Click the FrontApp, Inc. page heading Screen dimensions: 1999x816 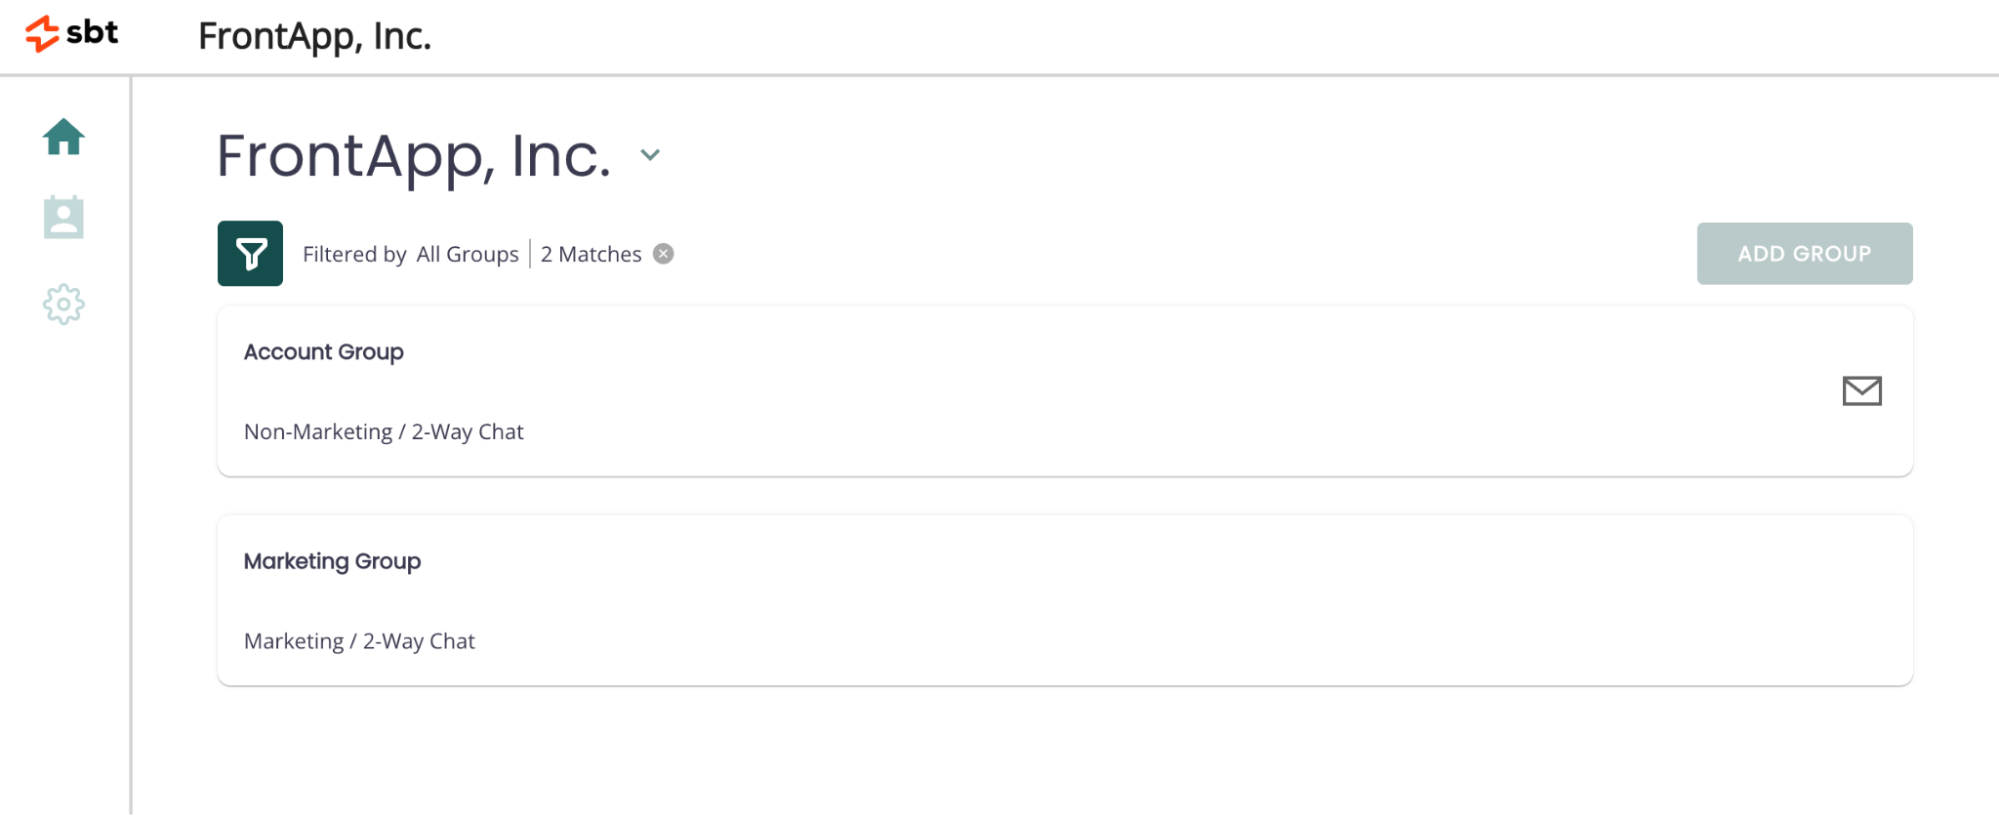pos(414,156)
